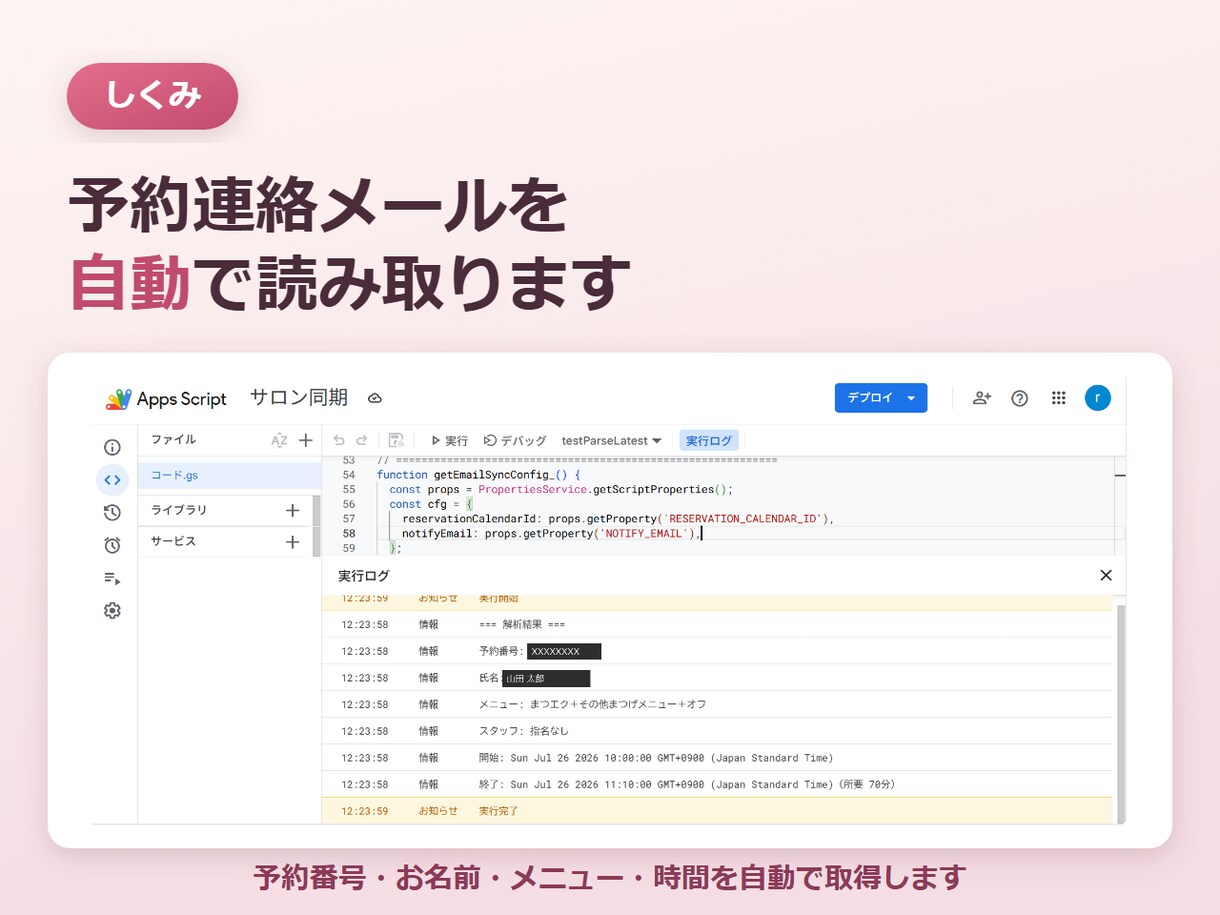Viewport: 1220px width, 915px height.
Task: Click the デバッグ debug button
Action: [515, 441]
